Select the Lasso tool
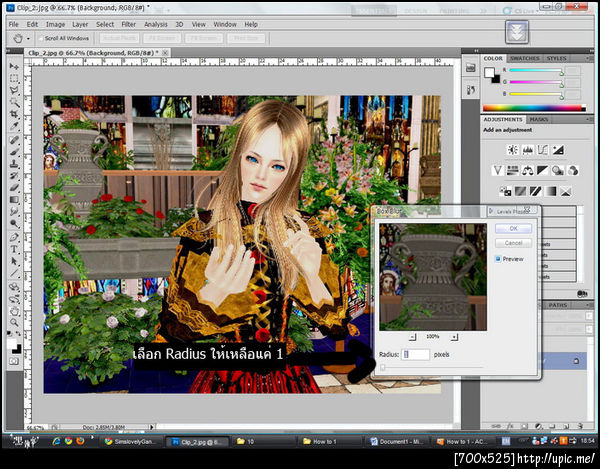Image resolution: width=600 pixels, height=469 pixels. (x=14, y=90)
